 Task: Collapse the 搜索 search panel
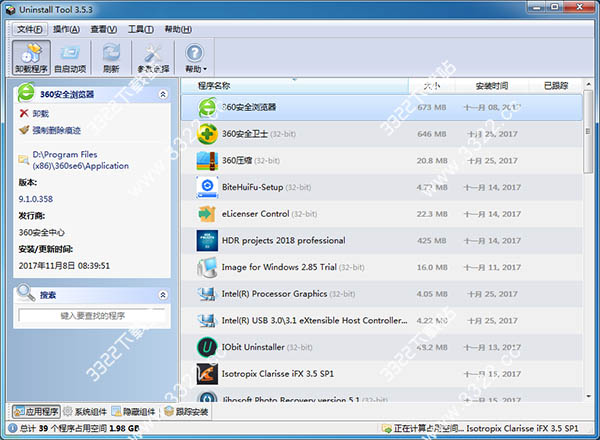[163, 295]
